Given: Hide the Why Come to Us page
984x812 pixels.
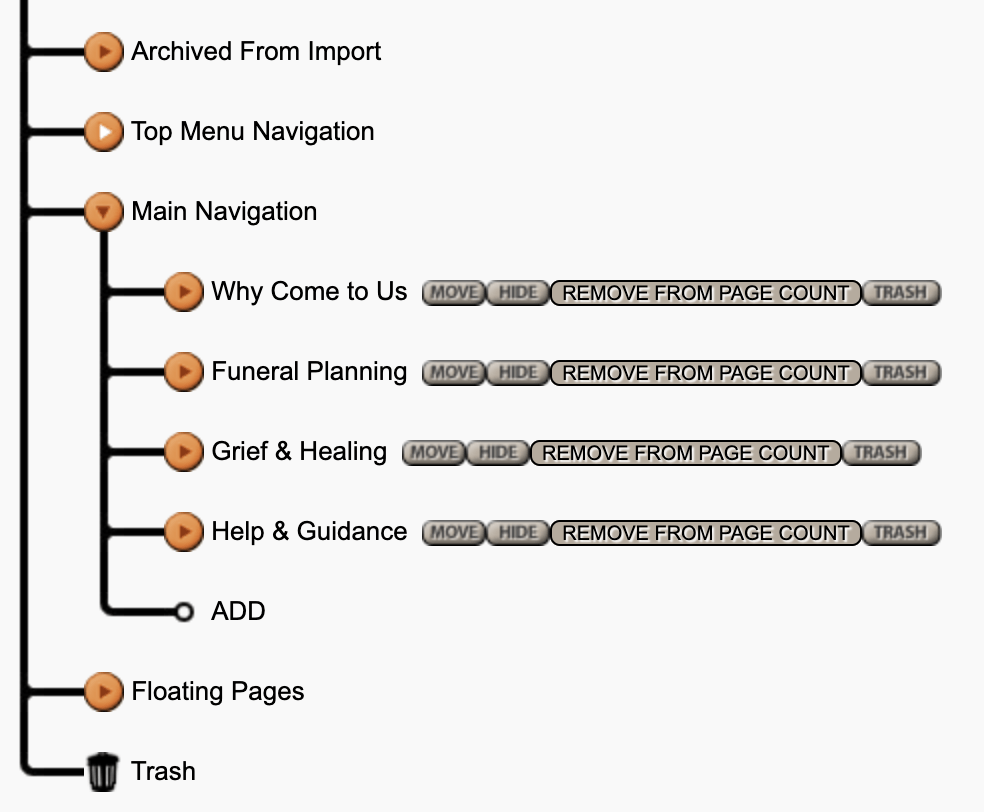Looking at the screenshot, I should pos(516,292).
